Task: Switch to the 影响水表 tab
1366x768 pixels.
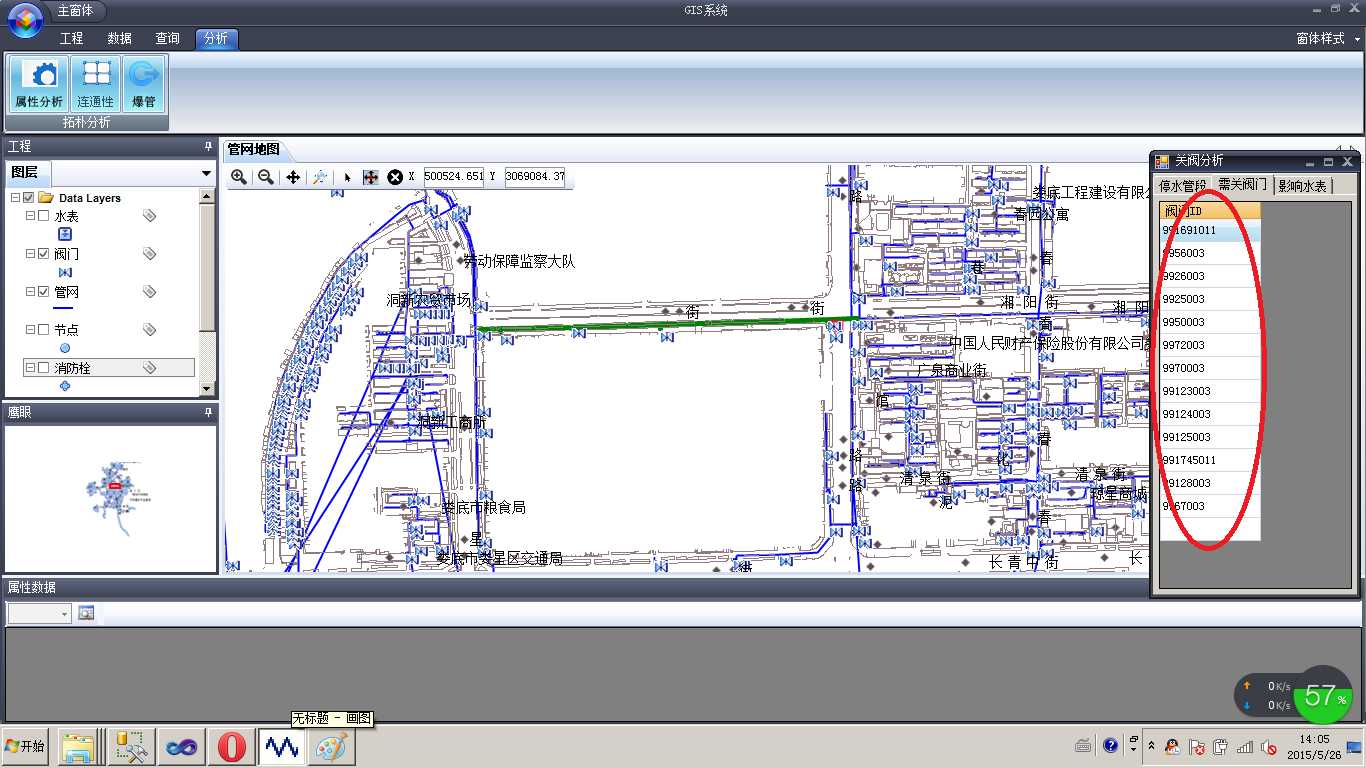Action: [x=1302, y=186]
